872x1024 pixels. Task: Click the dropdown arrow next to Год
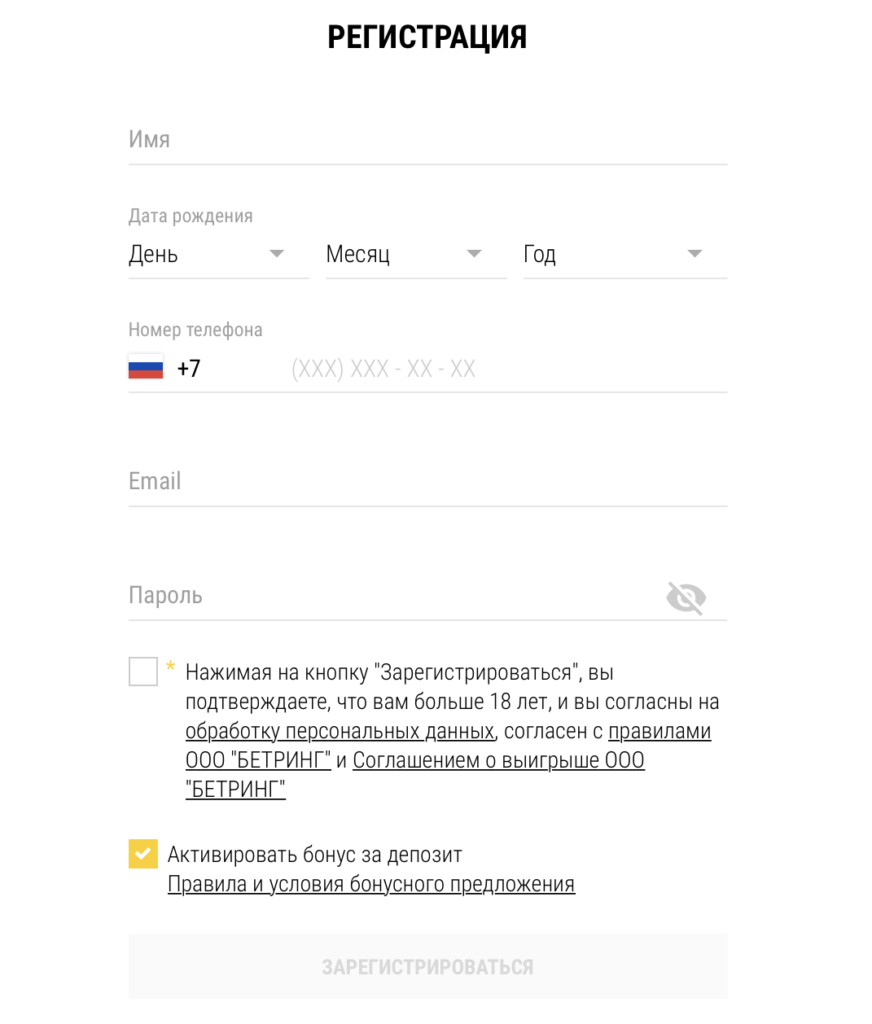pos(695,254)
